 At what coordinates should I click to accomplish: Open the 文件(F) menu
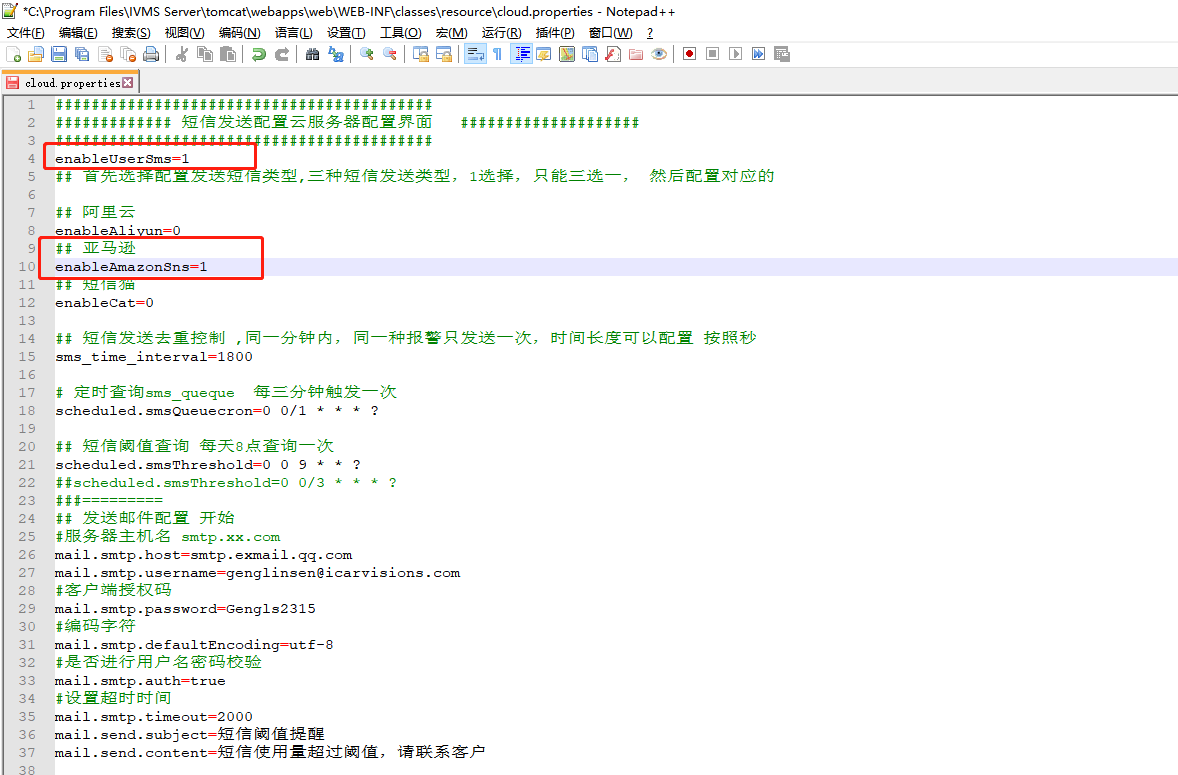point(26,32)
